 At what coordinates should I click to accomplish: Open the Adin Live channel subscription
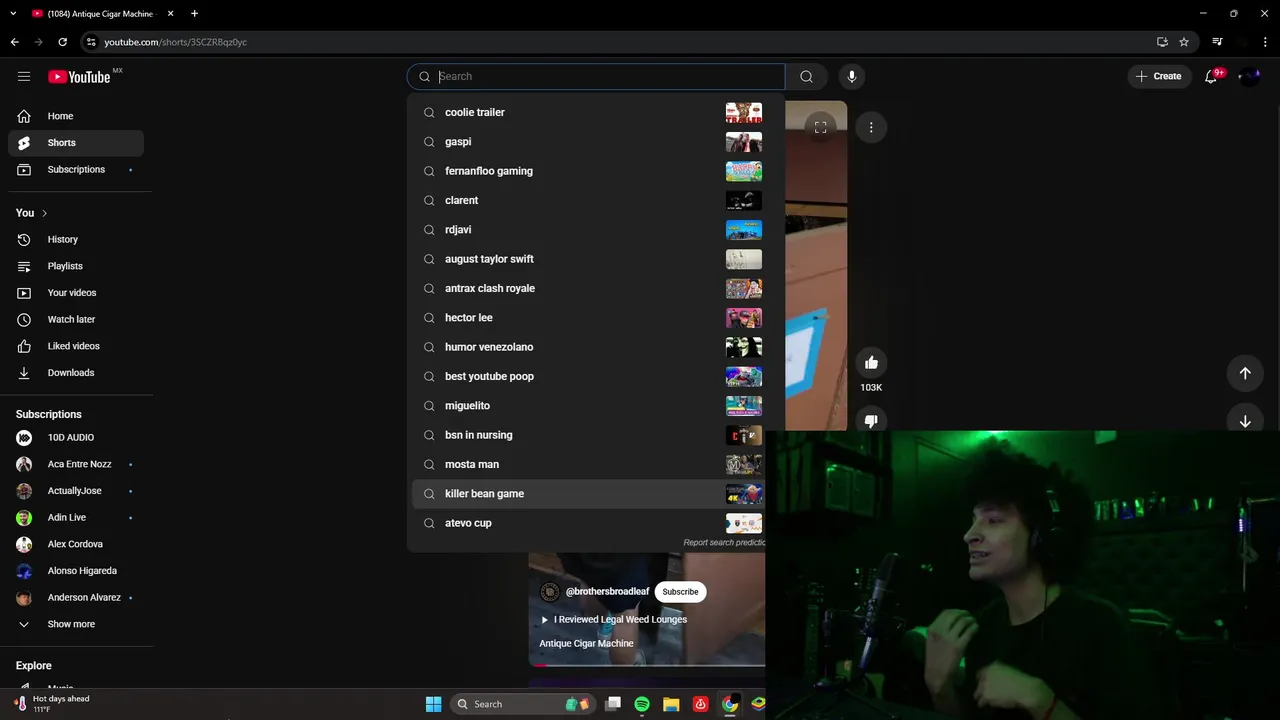(76, 518)
